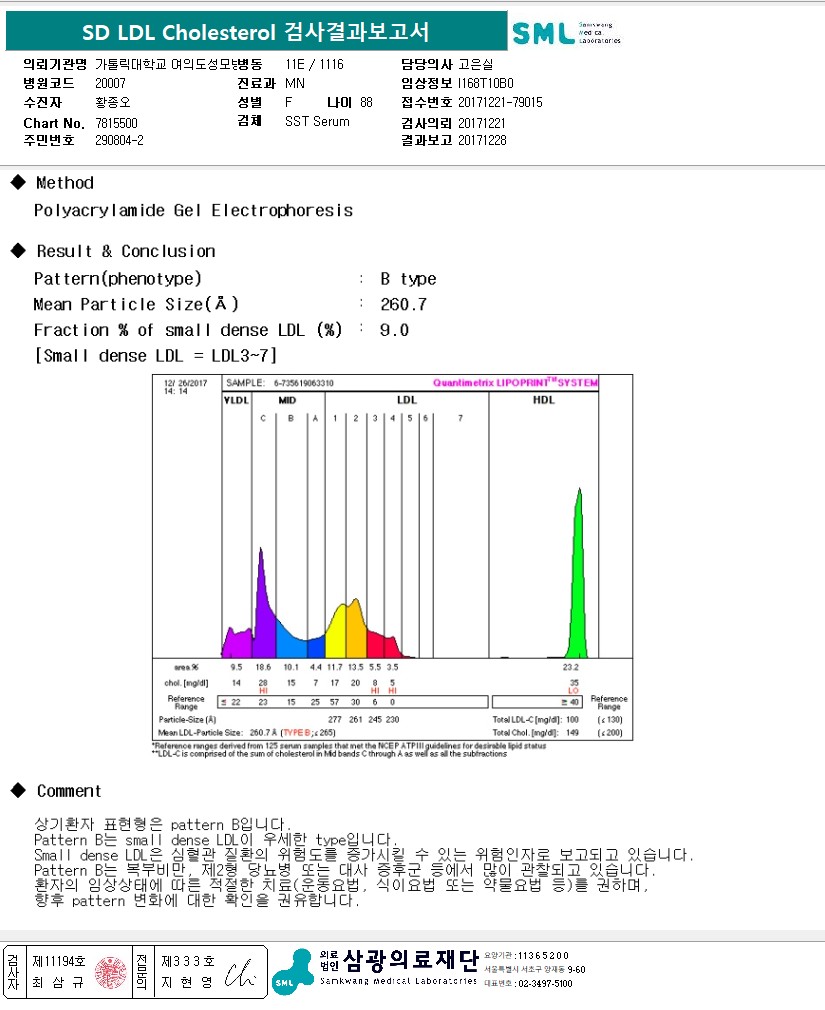
Task: Click the foundation name 삼광의료재단
Action: point(411,960)
